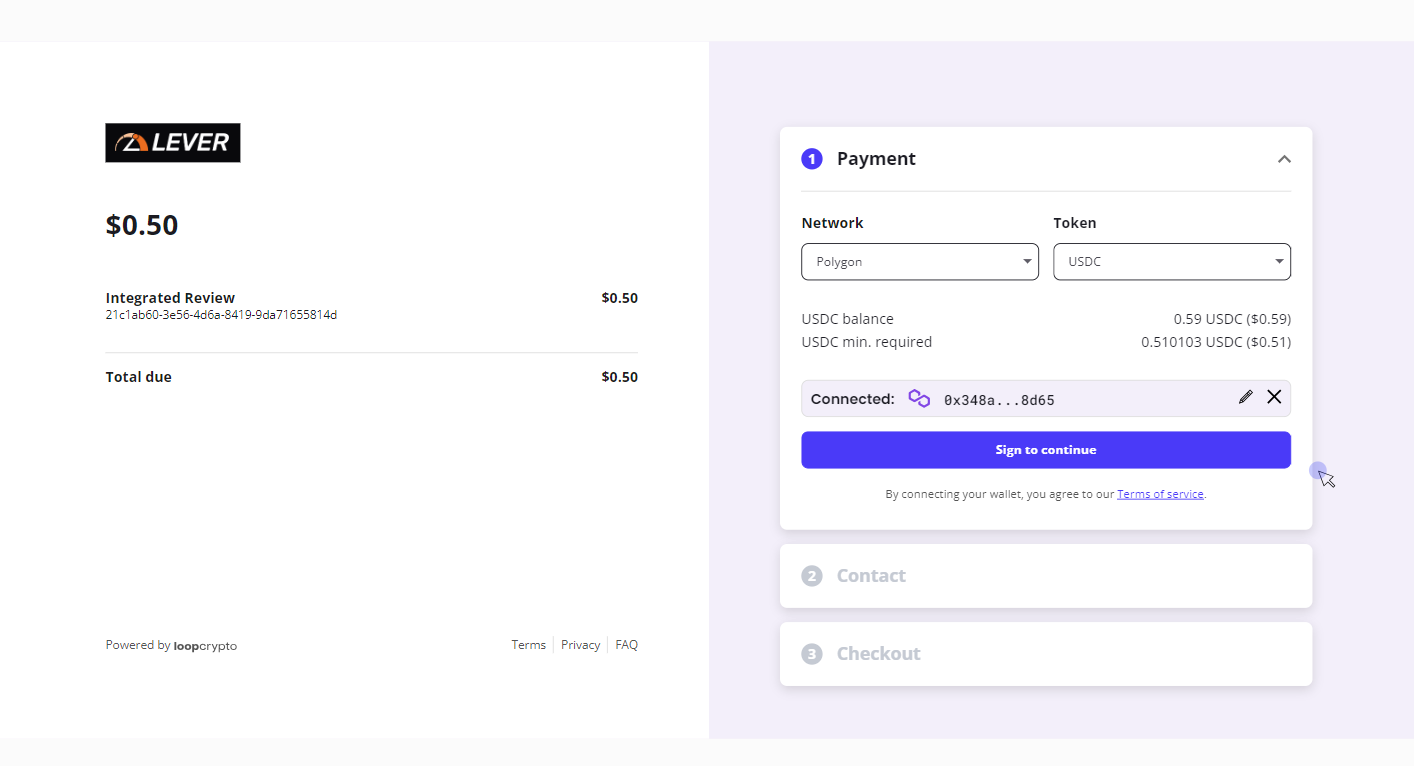This screenshot has height=766, width=1414.
Task: Open the FAQ footer link
Action: [x=626, y=644]
